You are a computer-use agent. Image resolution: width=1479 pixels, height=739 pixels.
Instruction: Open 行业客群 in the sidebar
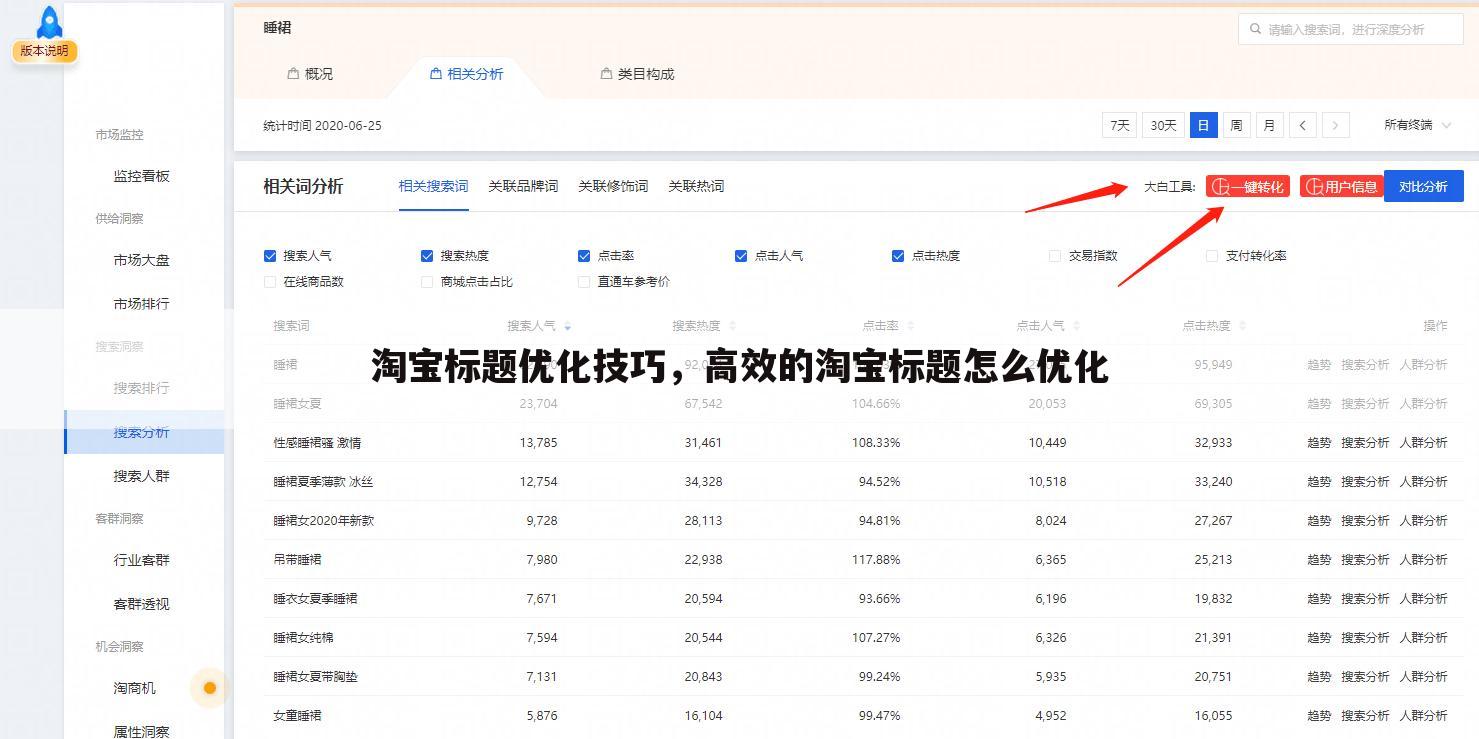[x=142, y=560]
